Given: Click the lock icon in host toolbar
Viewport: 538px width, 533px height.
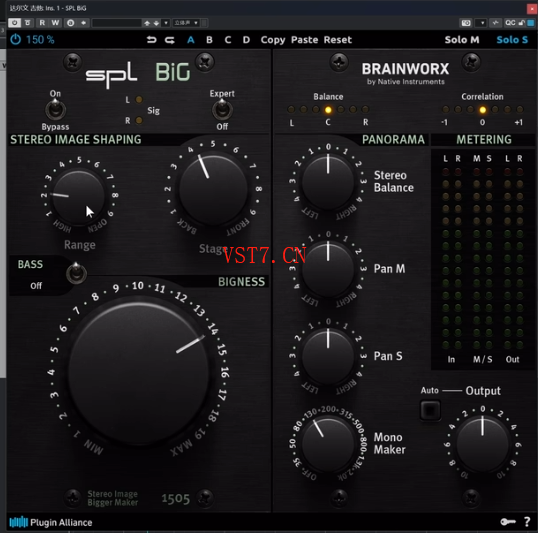Looking at the screenshot, I should pos(522,23).
